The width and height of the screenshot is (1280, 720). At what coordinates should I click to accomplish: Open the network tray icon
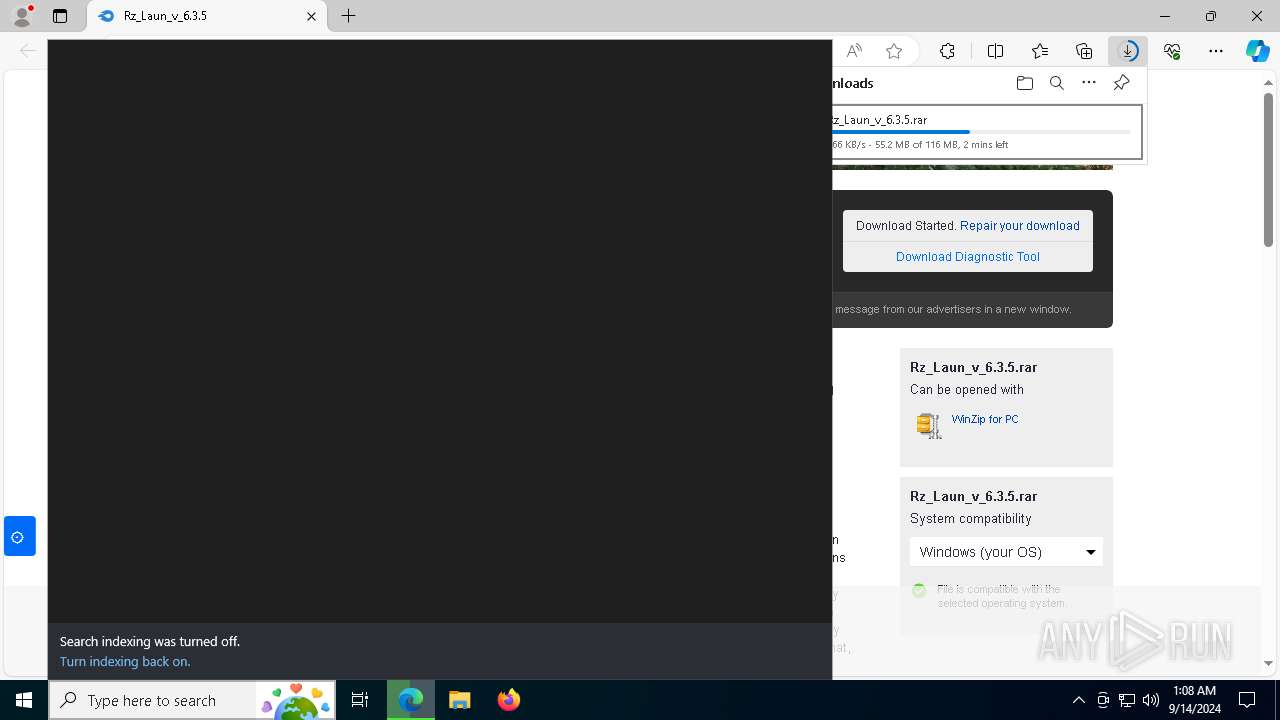click(x=1127, y=700)
